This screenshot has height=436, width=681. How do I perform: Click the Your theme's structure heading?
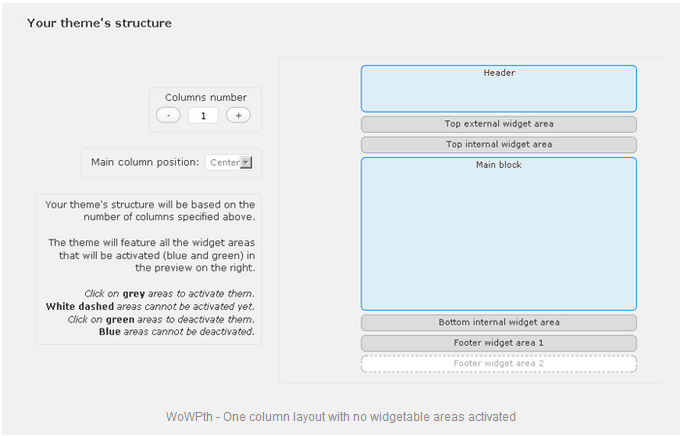(99, 23)
